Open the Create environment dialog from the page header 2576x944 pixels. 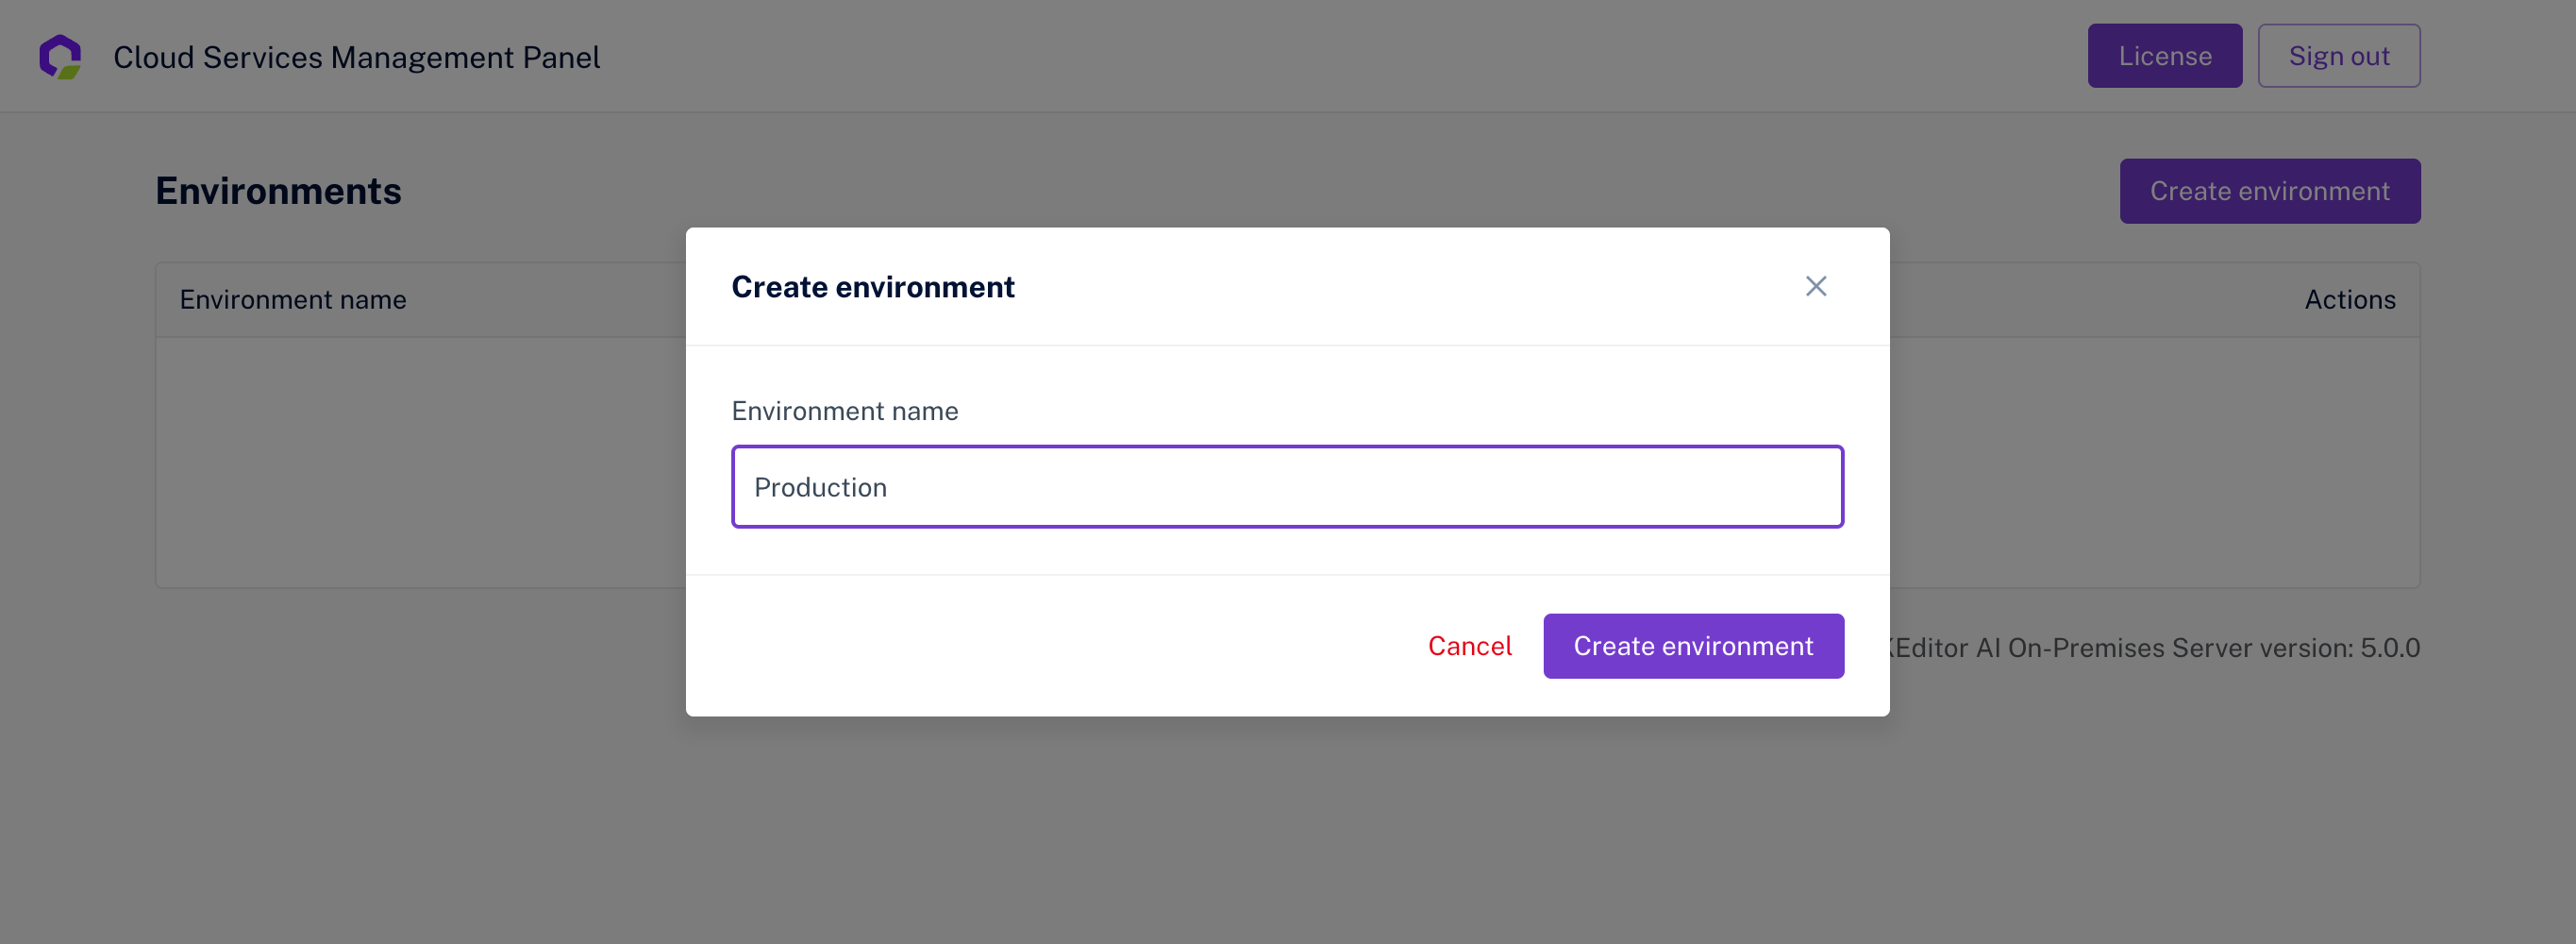(2270, 190)
